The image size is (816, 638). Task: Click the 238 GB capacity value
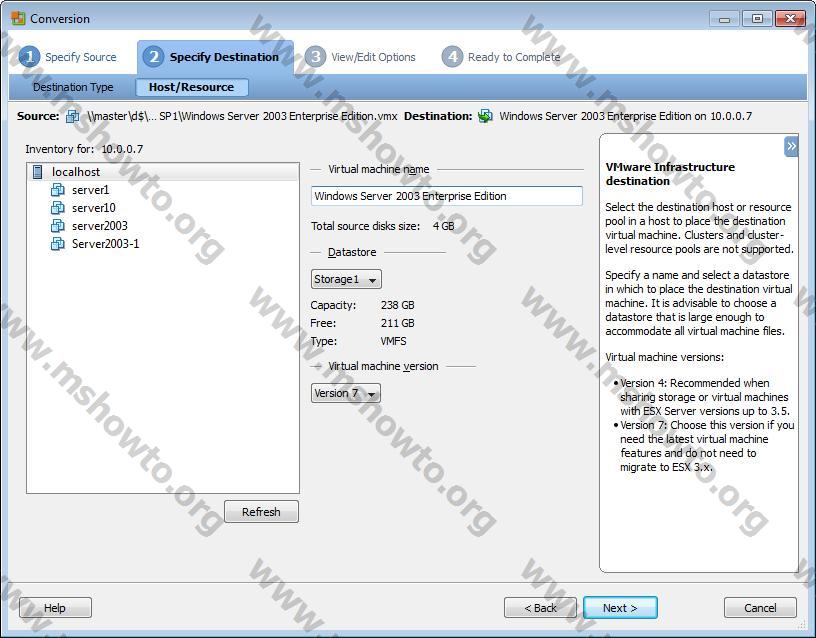(398, 305)
